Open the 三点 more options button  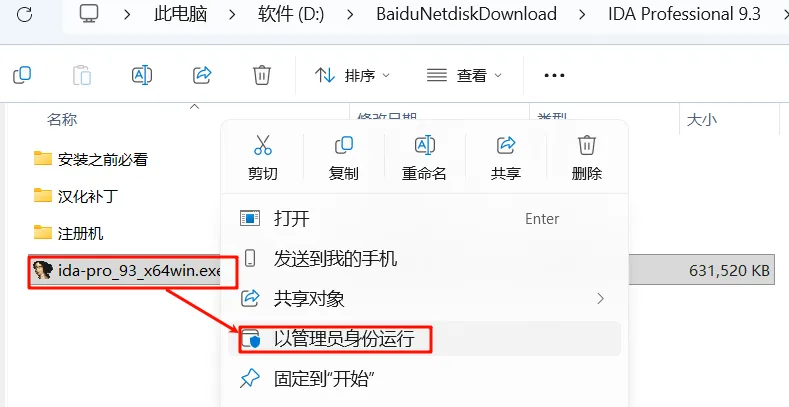pos(554,75)
